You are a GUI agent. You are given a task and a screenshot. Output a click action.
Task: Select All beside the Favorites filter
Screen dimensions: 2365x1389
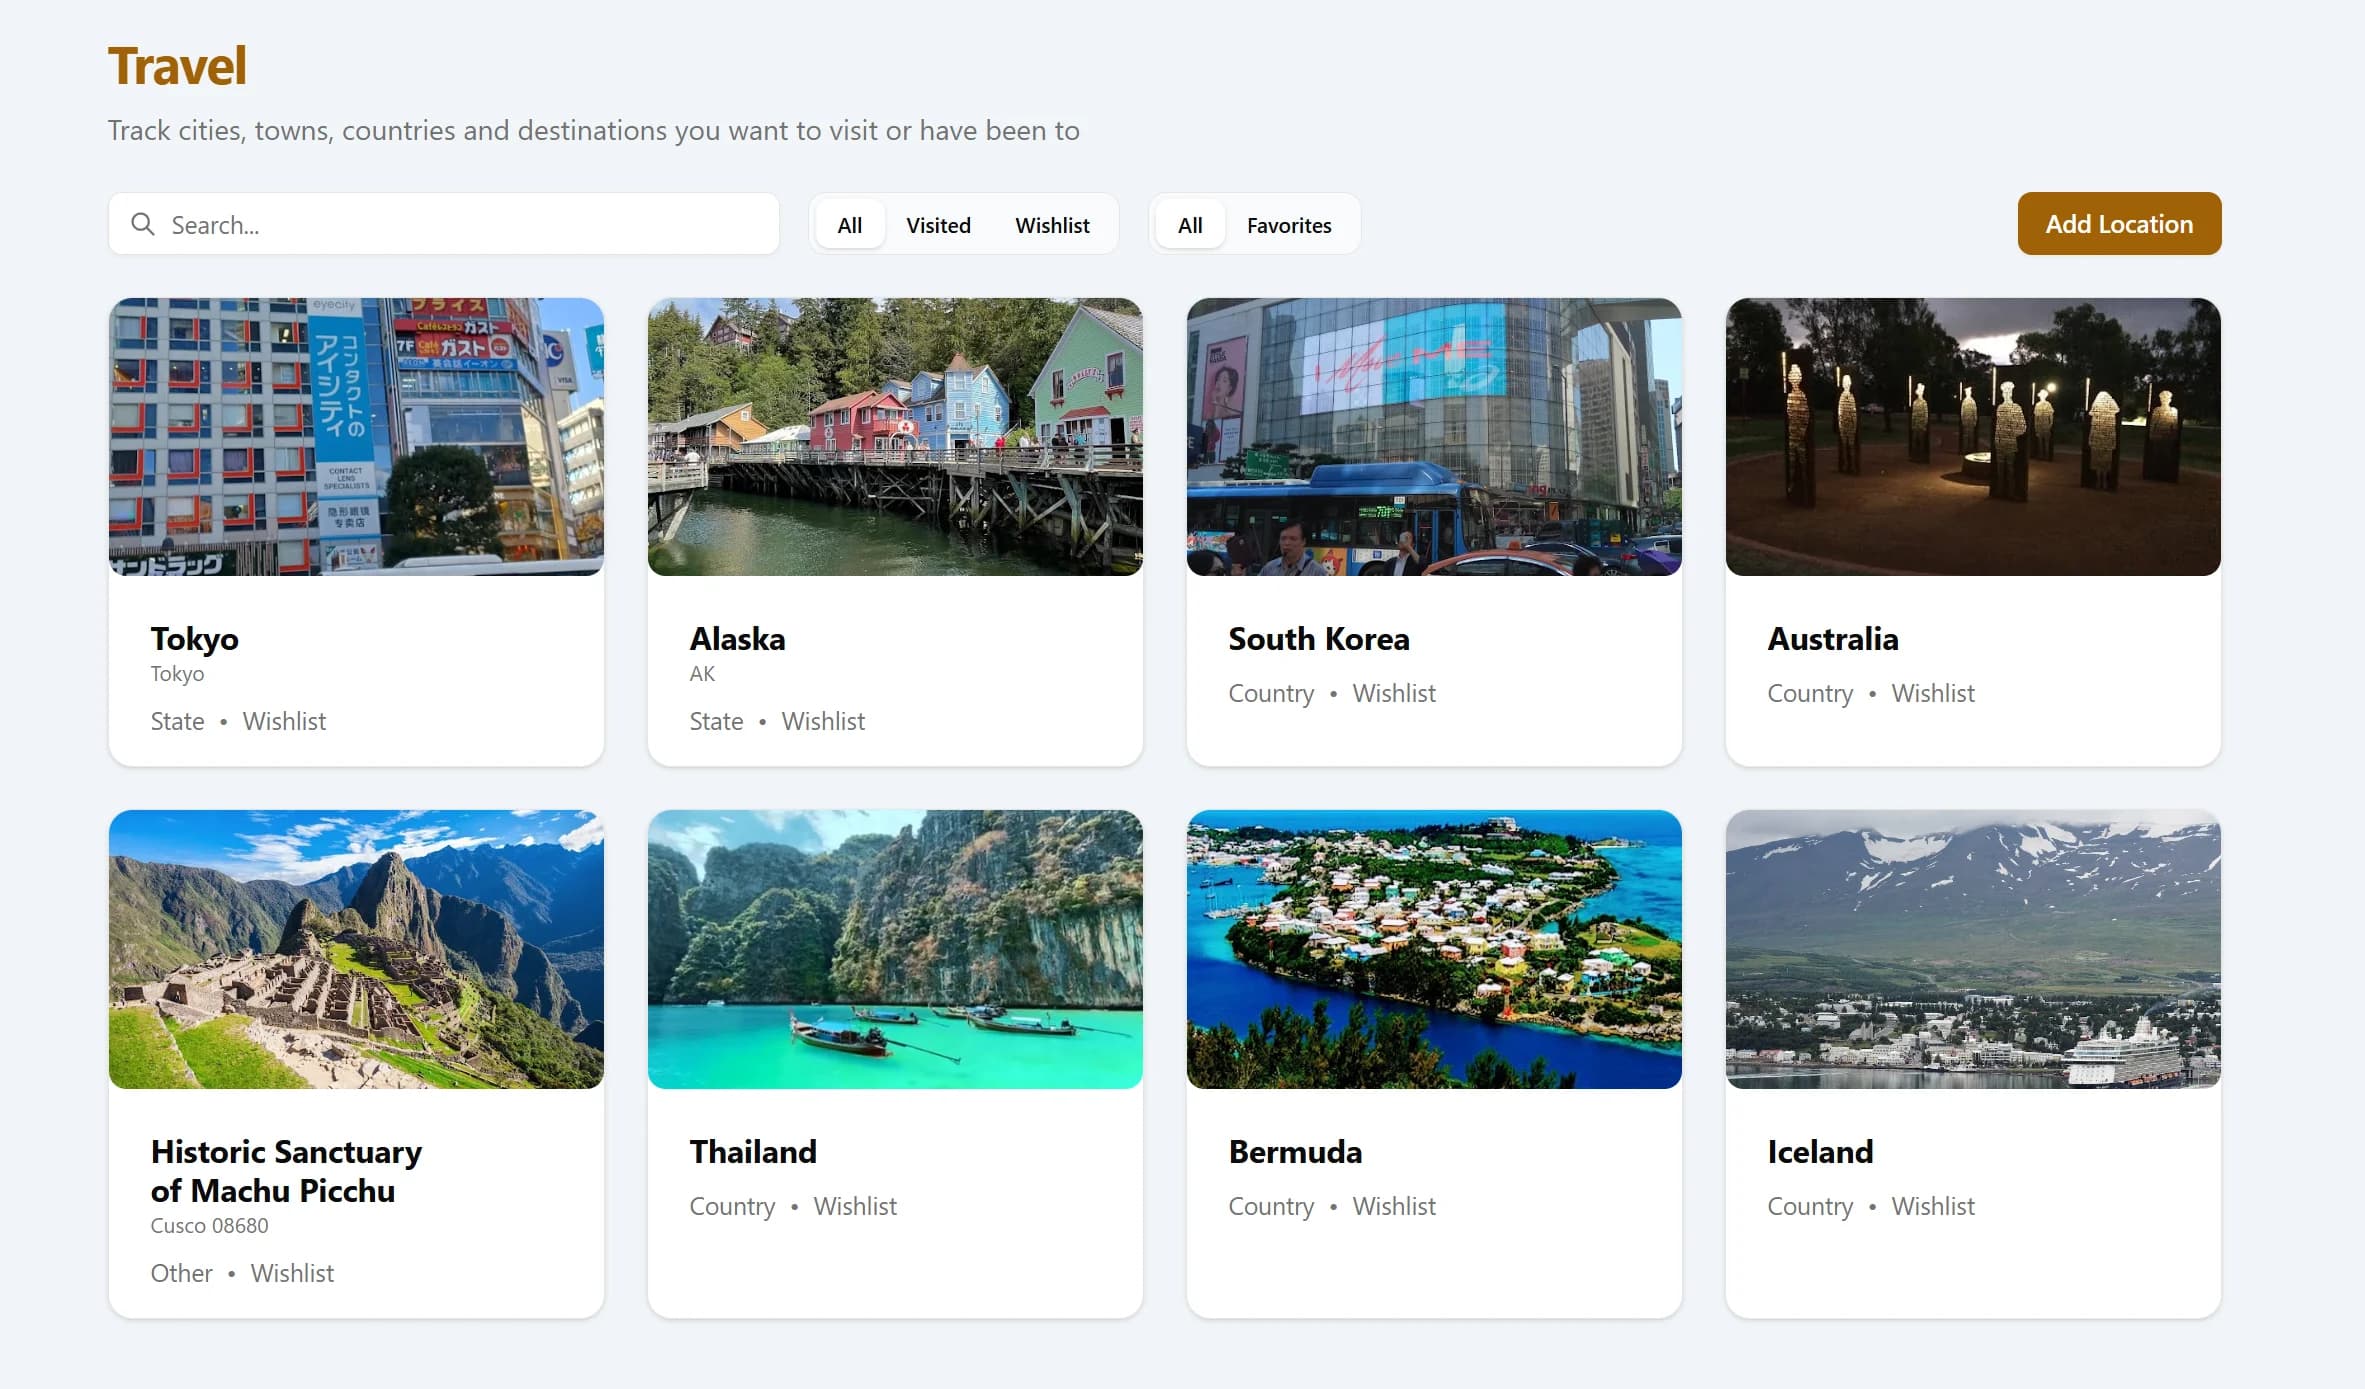click(1189, 225)
